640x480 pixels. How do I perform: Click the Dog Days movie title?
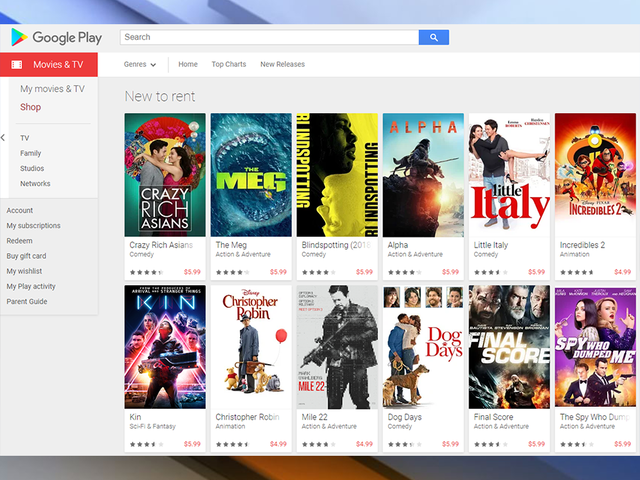(404, 417)
